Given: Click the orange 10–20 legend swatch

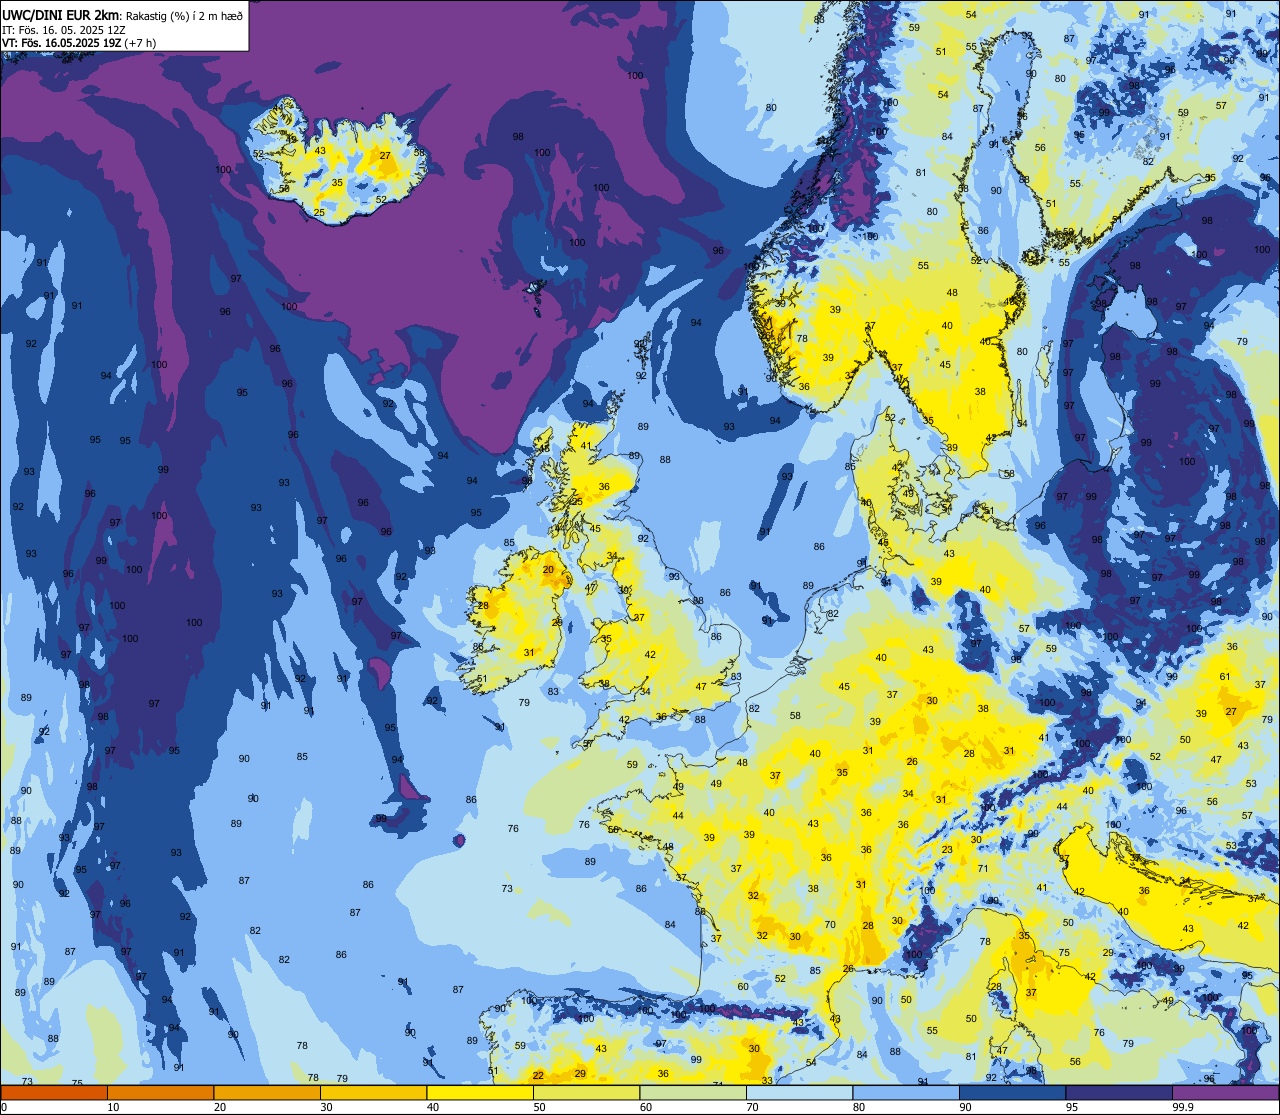Looking at the screenshot, I should [x=160, y=1092].
